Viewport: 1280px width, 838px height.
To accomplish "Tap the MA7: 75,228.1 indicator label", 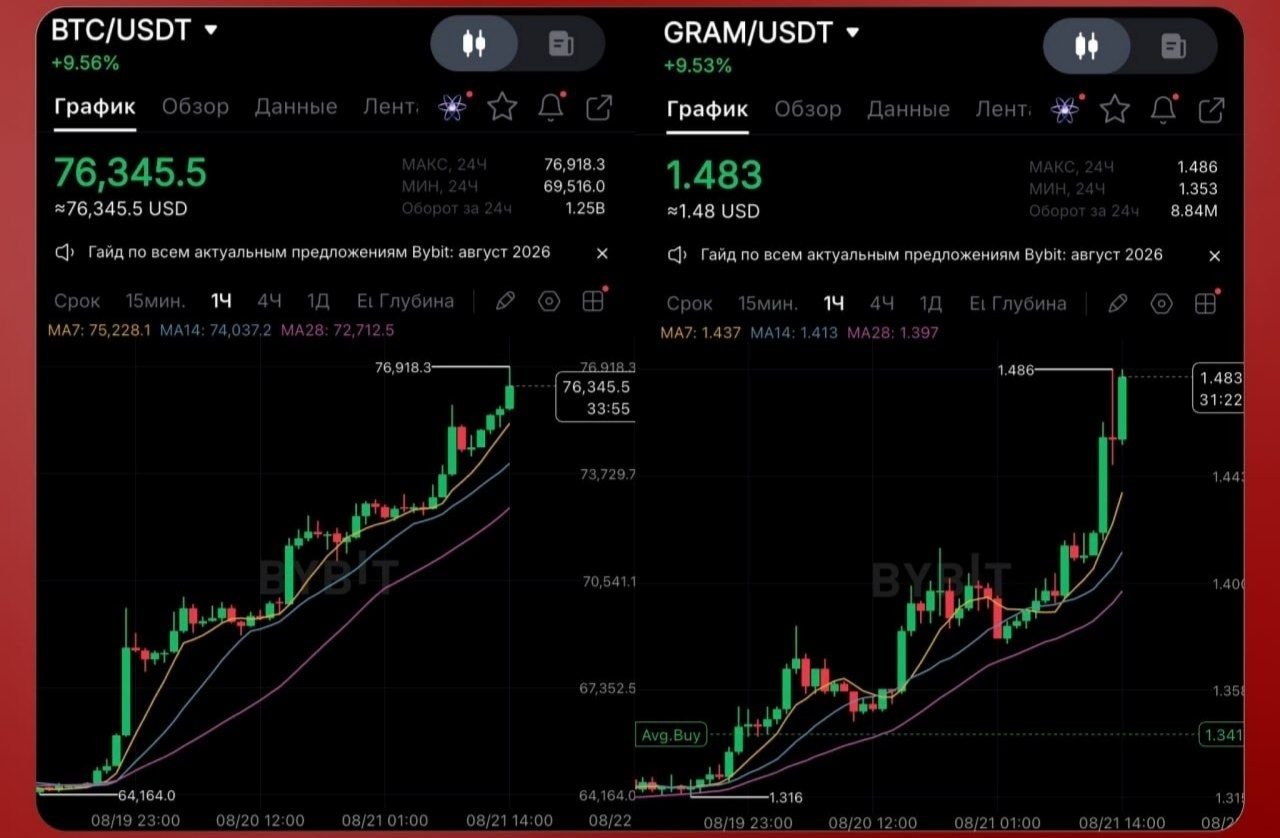I will pyautogui.click(x=99, y=330).
